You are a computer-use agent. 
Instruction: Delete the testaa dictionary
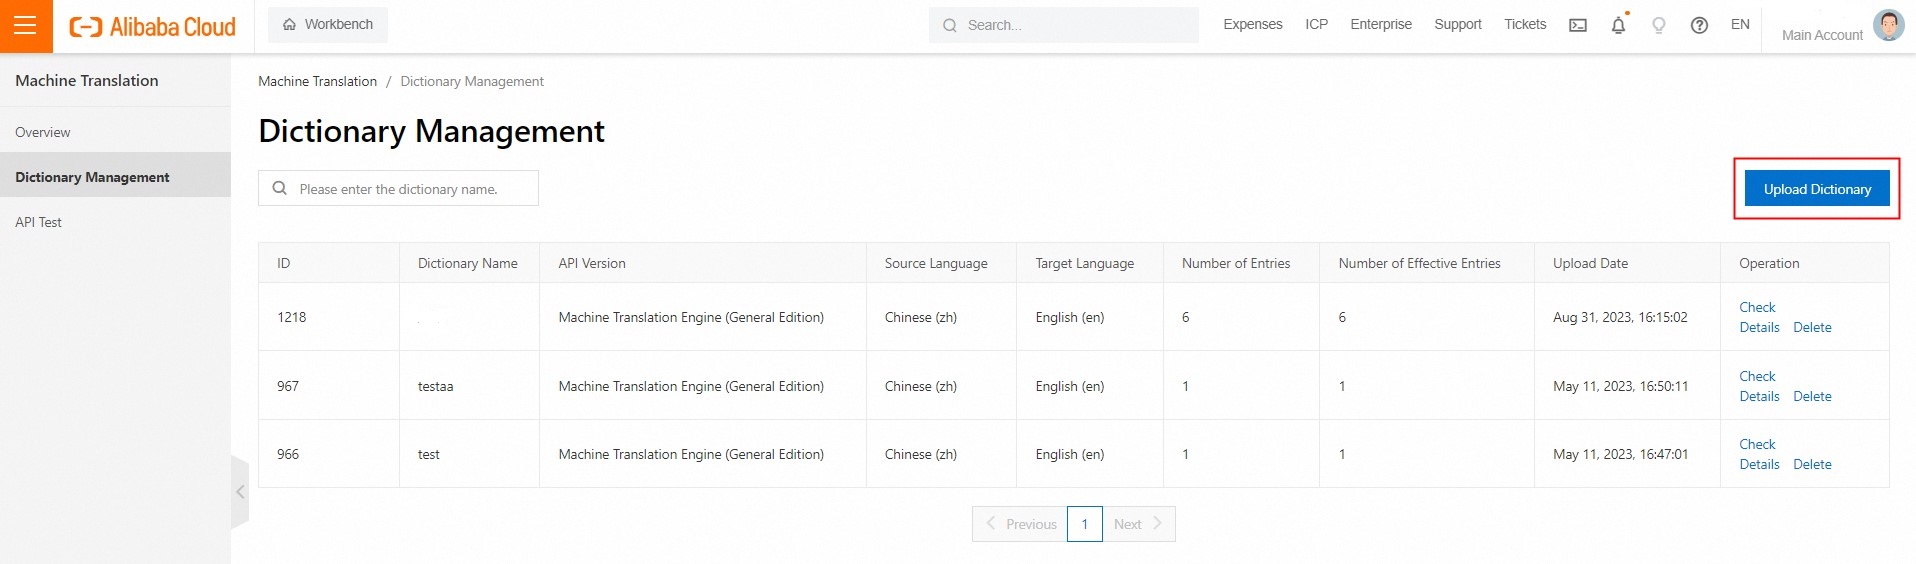(1812, 397)
